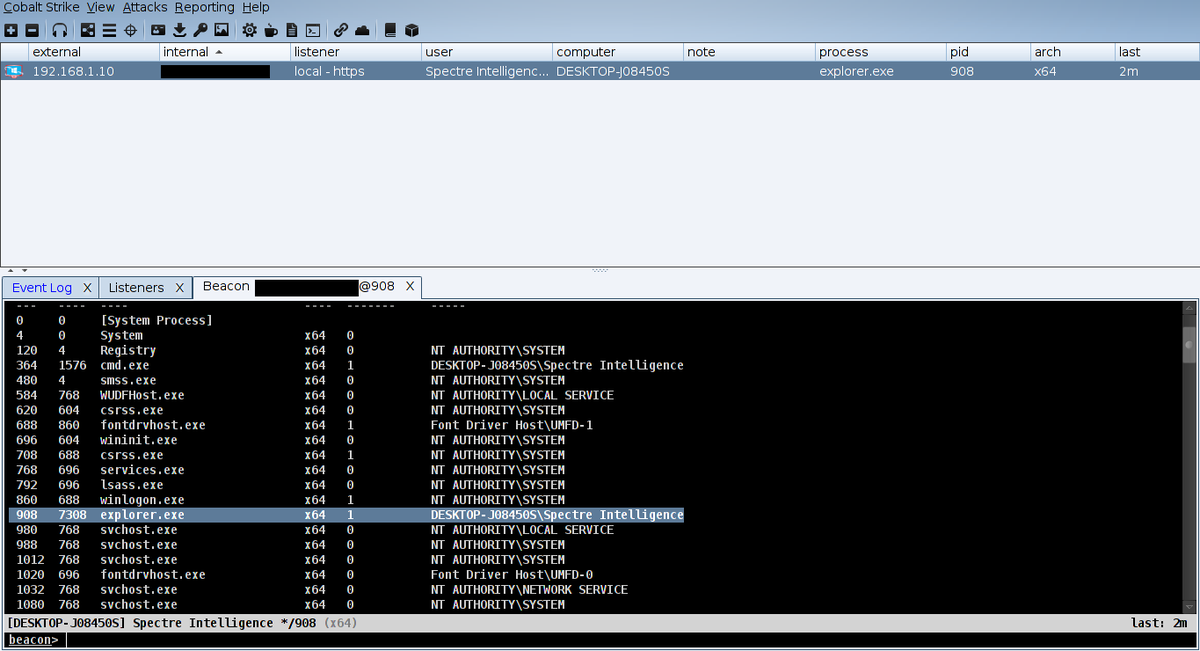
Task: Sort sessions by listener column
Action: click(356, 51)
